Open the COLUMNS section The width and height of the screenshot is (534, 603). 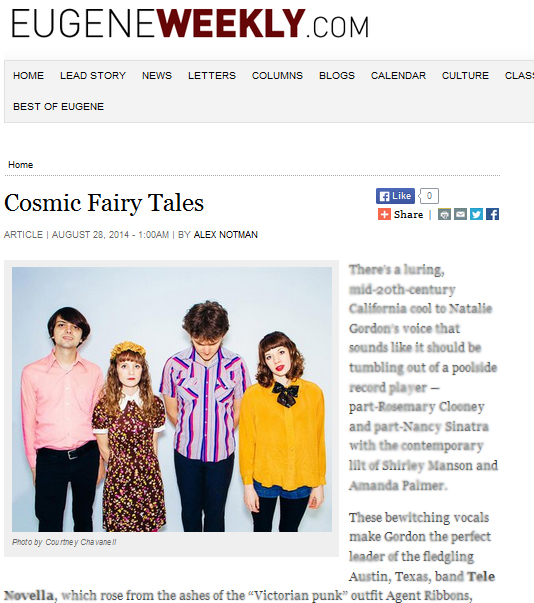[277, 75]
